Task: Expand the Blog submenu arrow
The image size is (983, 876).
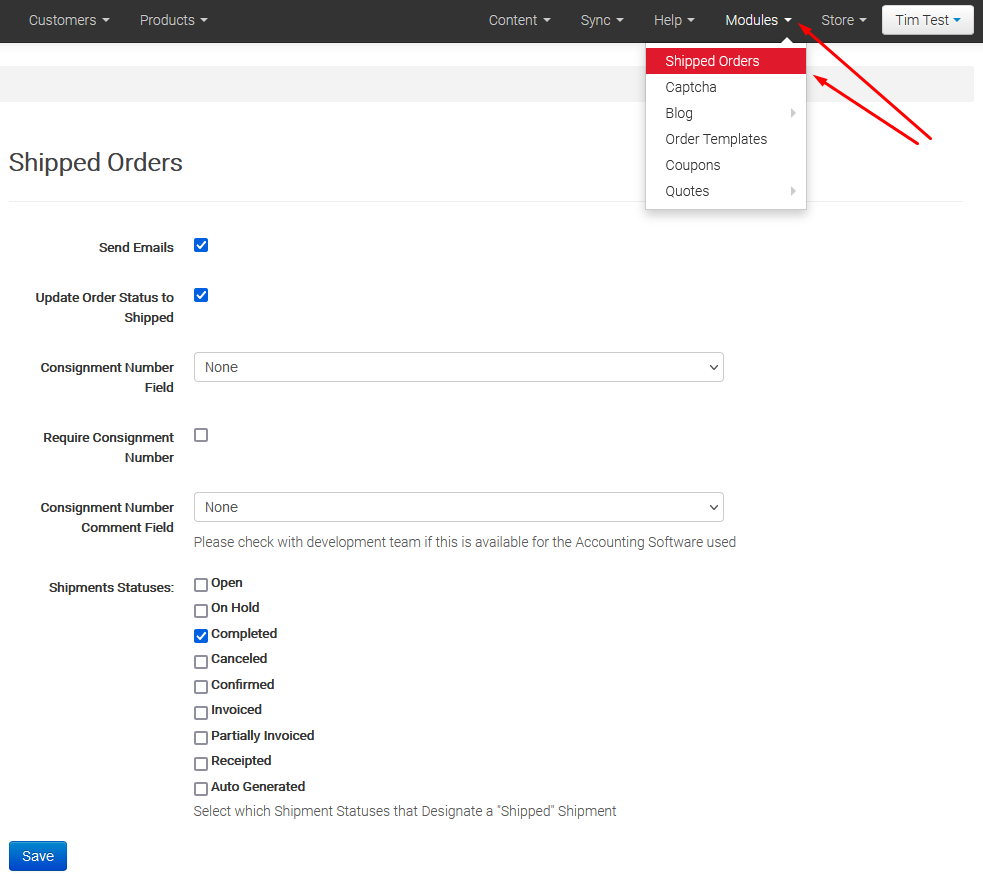Action: [x=792, y=113]
